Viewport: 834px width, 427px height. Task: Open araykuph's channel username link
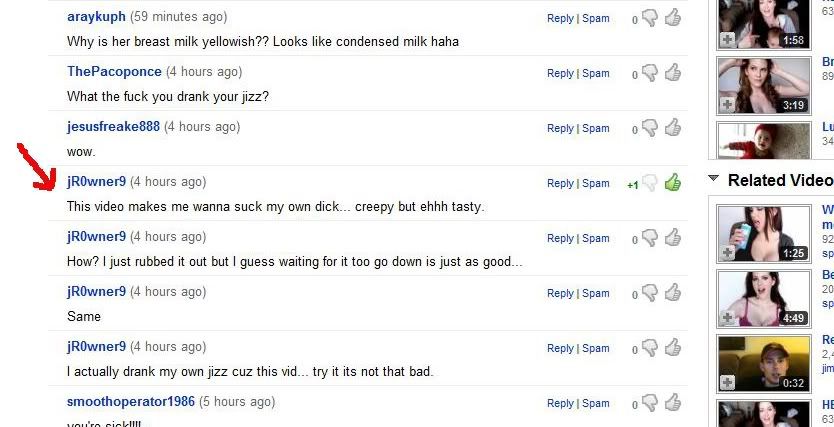click(97, 17)
